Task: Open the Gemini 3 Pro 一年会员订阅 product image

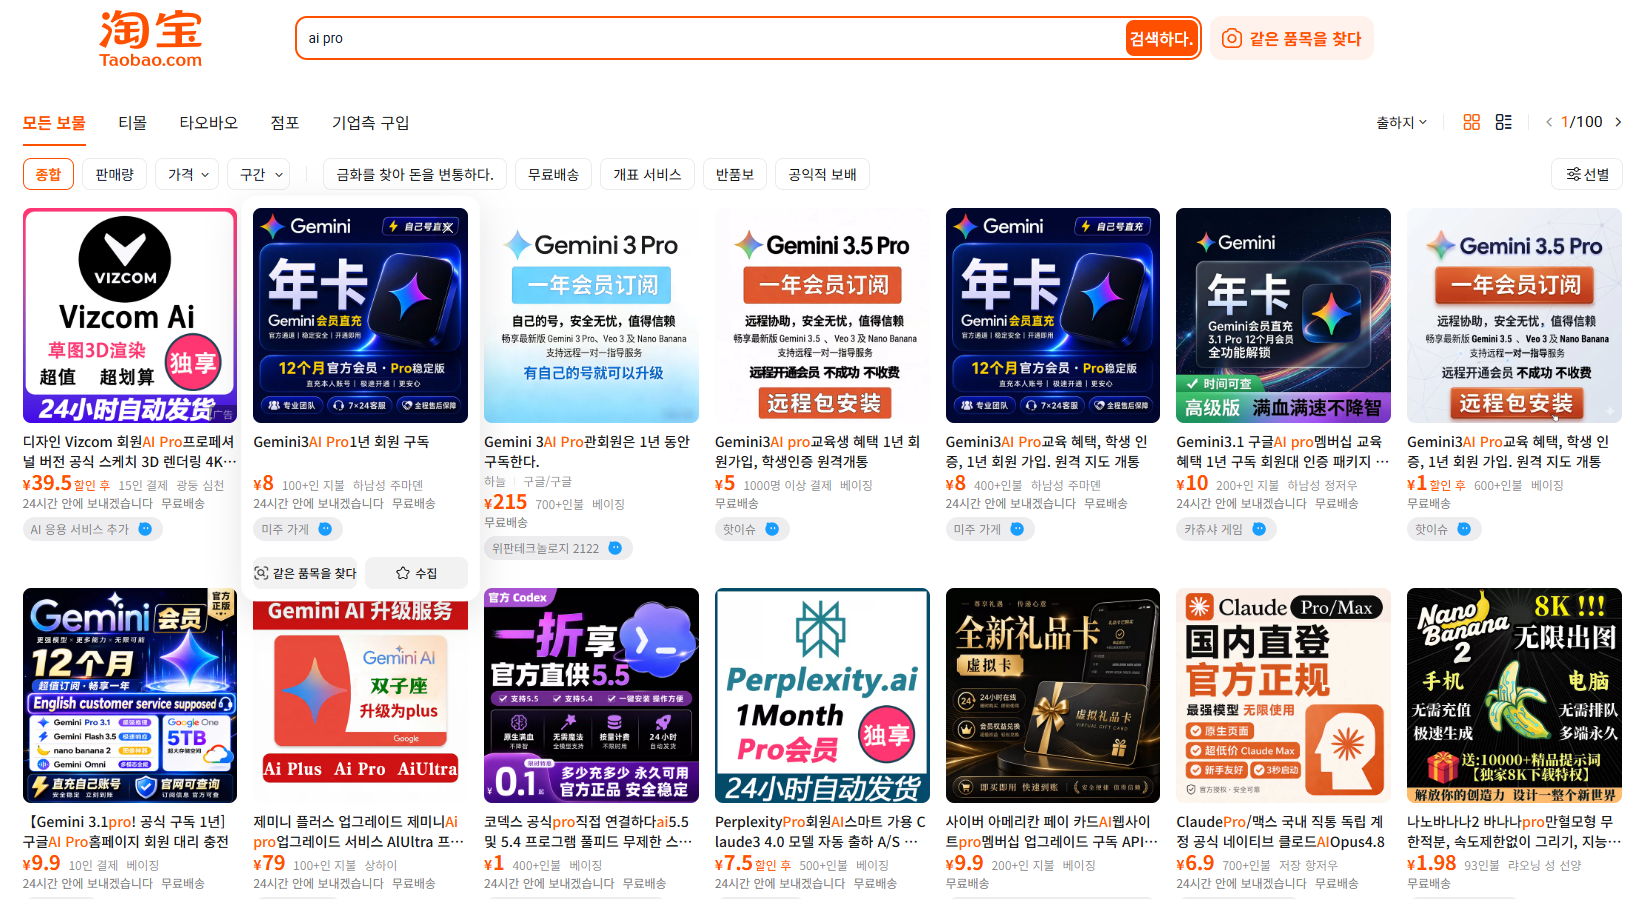Action: click(591, 315)
